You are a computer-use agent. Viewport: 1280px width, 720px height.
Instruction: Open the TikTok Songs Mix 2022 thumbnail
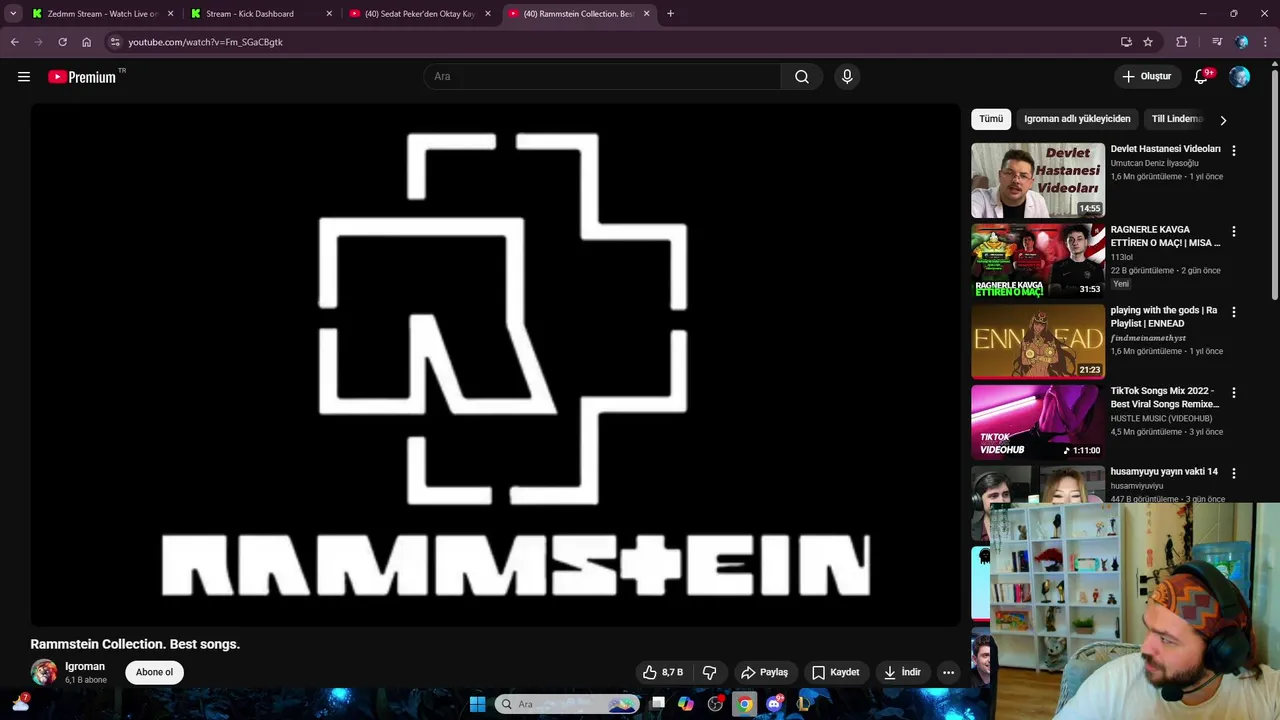point(1038,422)
